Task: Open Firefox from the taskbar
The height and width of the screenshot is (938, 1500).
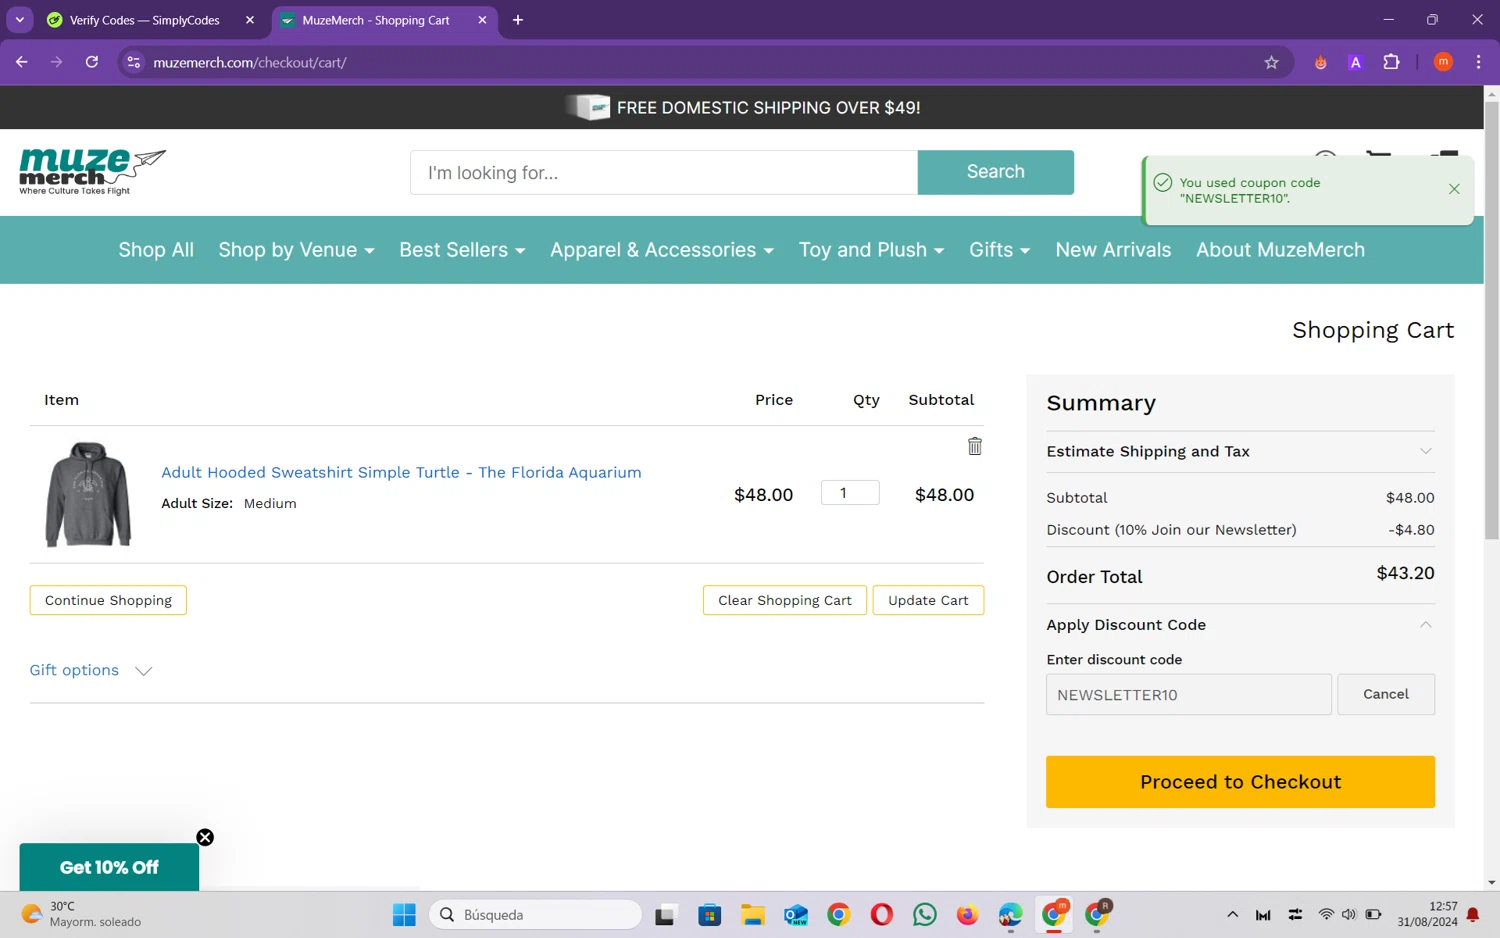Action: point(967,914)
